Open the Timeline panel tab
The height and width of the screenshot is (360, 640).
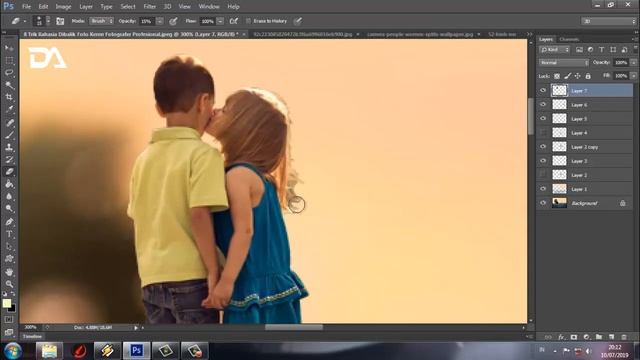tap(32, 336)
